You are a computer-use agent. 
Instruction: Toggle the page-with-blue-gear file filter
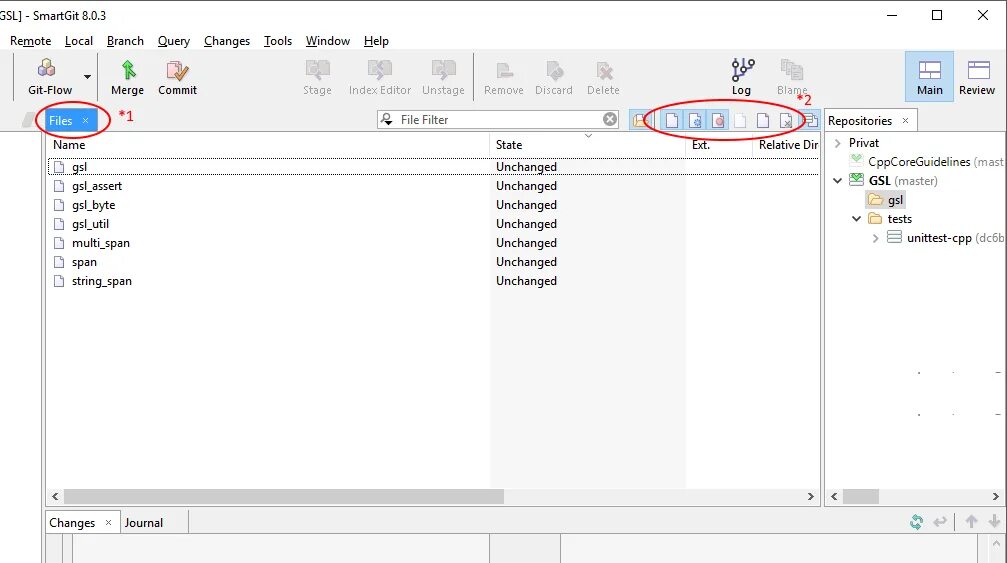pyautogui.click(x=695, y=120)
